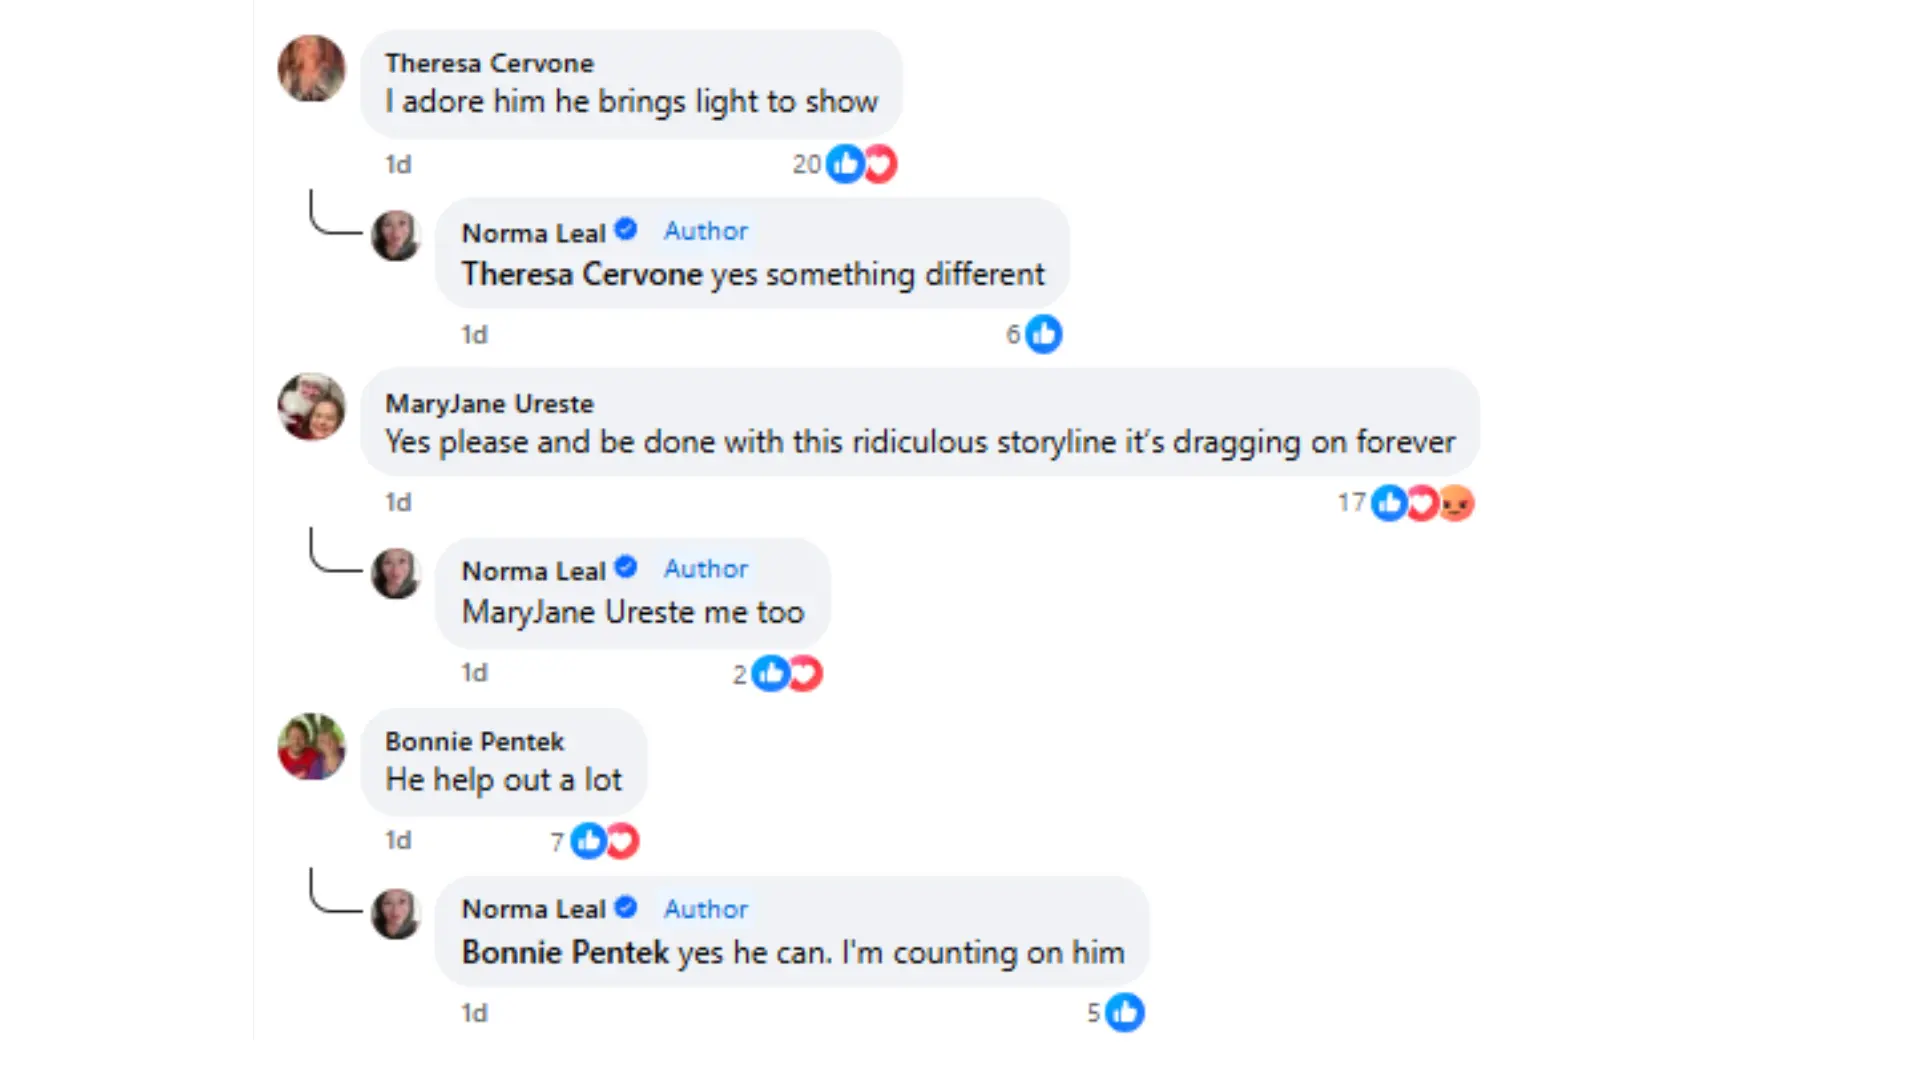This screenshot has height=1080, width=1920.
Task: Click the like icon showing 5 reactions
Action: 1125,1013
